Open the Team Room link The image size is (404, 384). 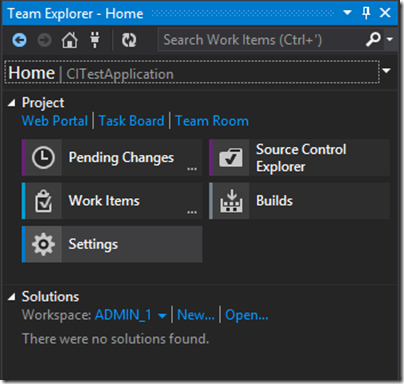click(x=212, y=121)
